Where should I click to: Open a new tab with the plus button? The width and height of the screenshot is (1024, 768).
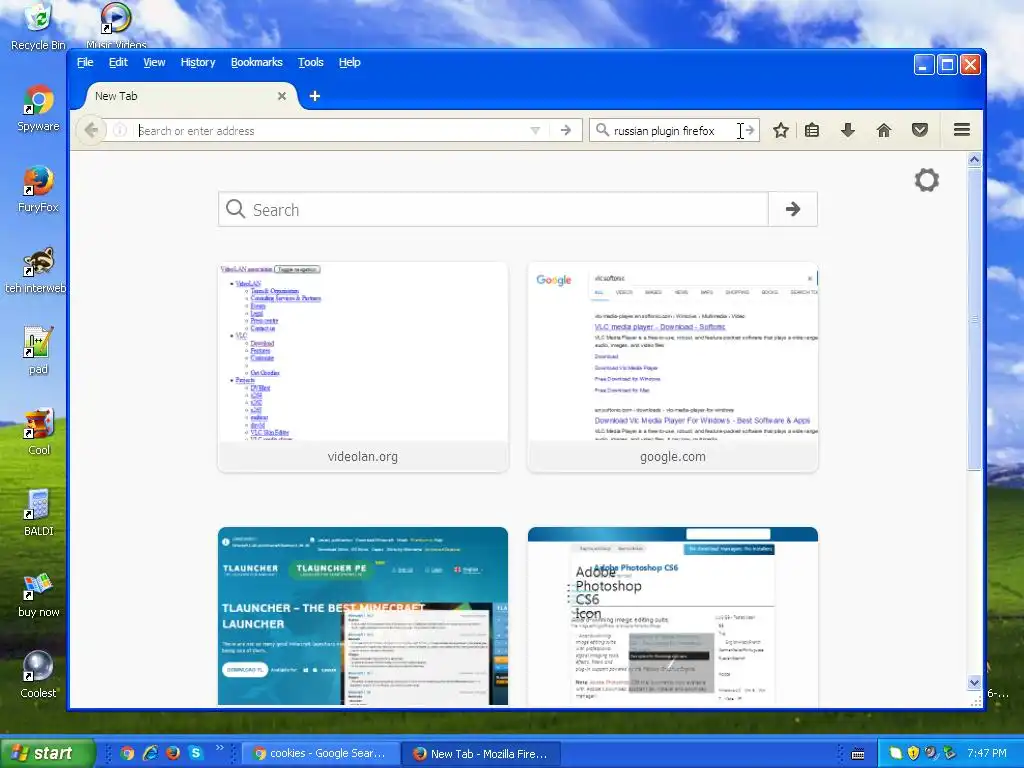(x=315, y=96)
